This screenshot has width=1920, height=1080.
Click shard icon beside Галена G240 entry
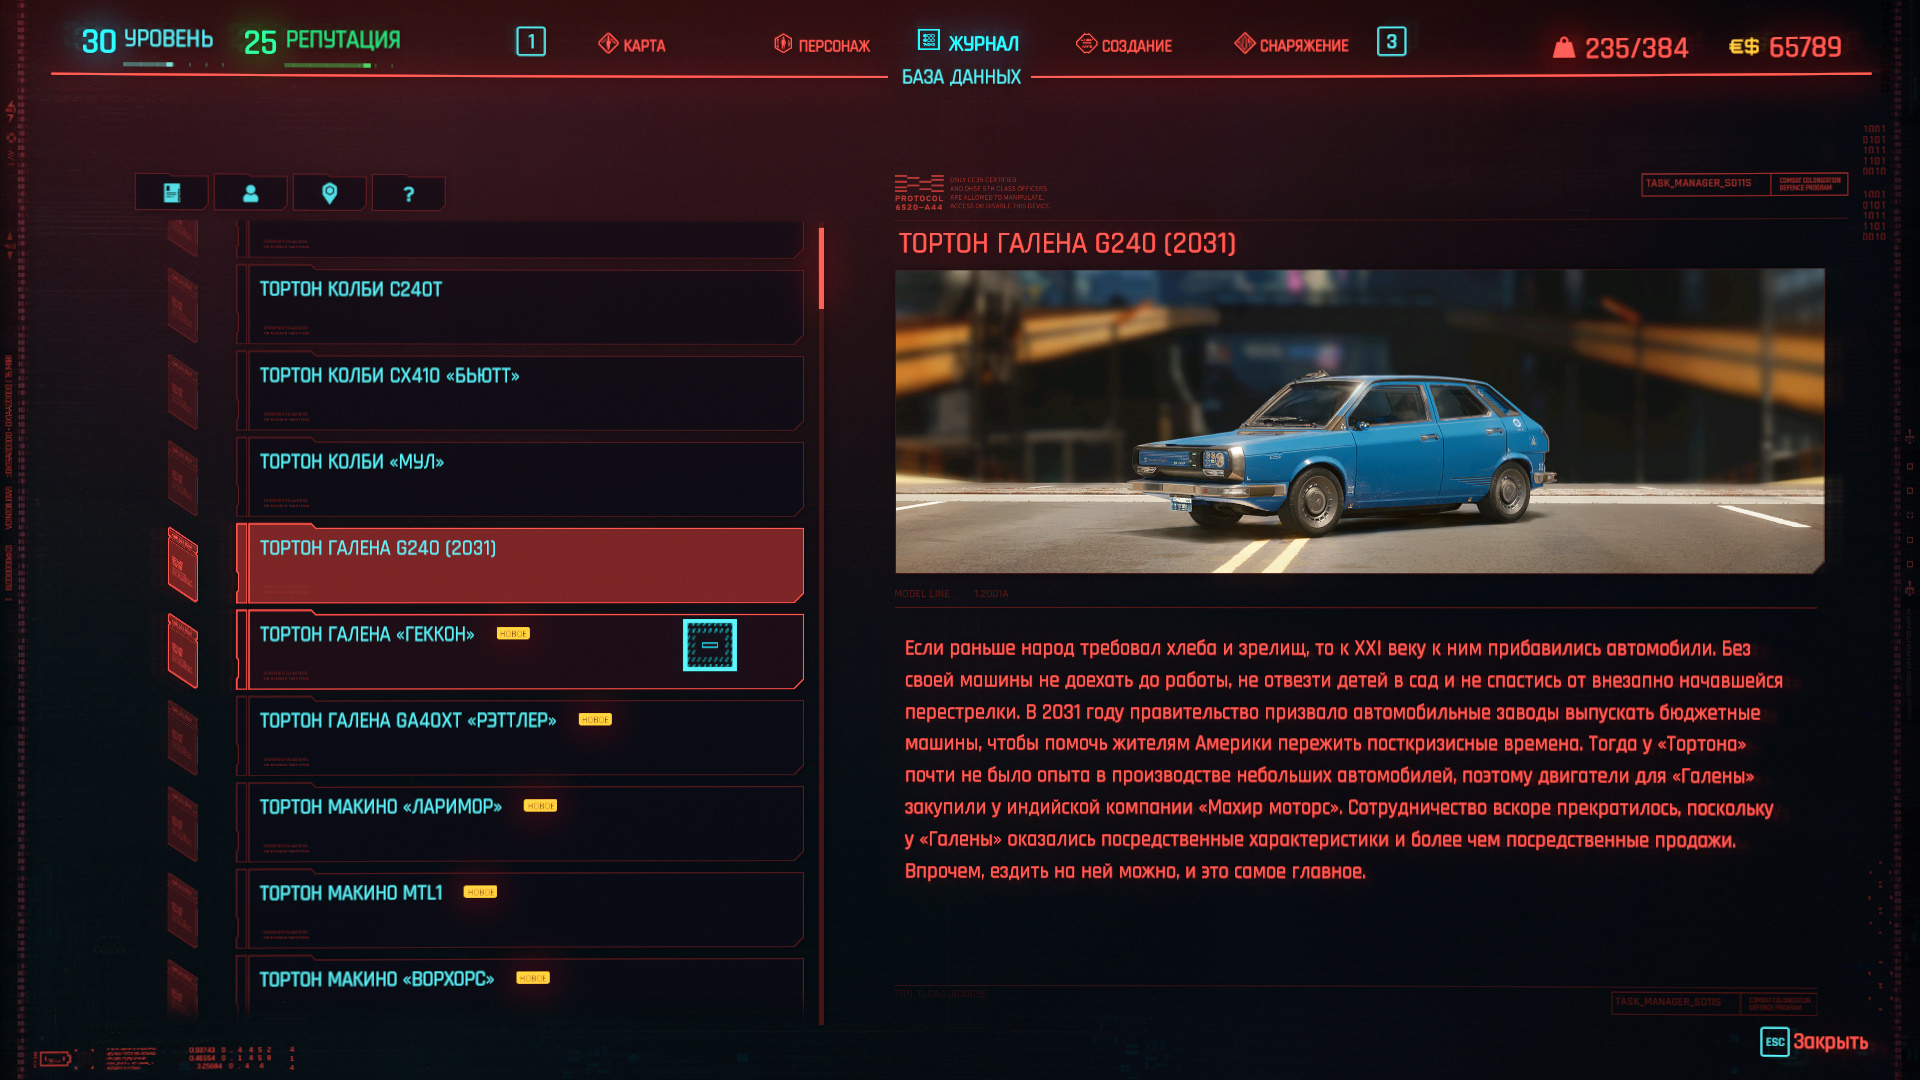click(183, 565)
